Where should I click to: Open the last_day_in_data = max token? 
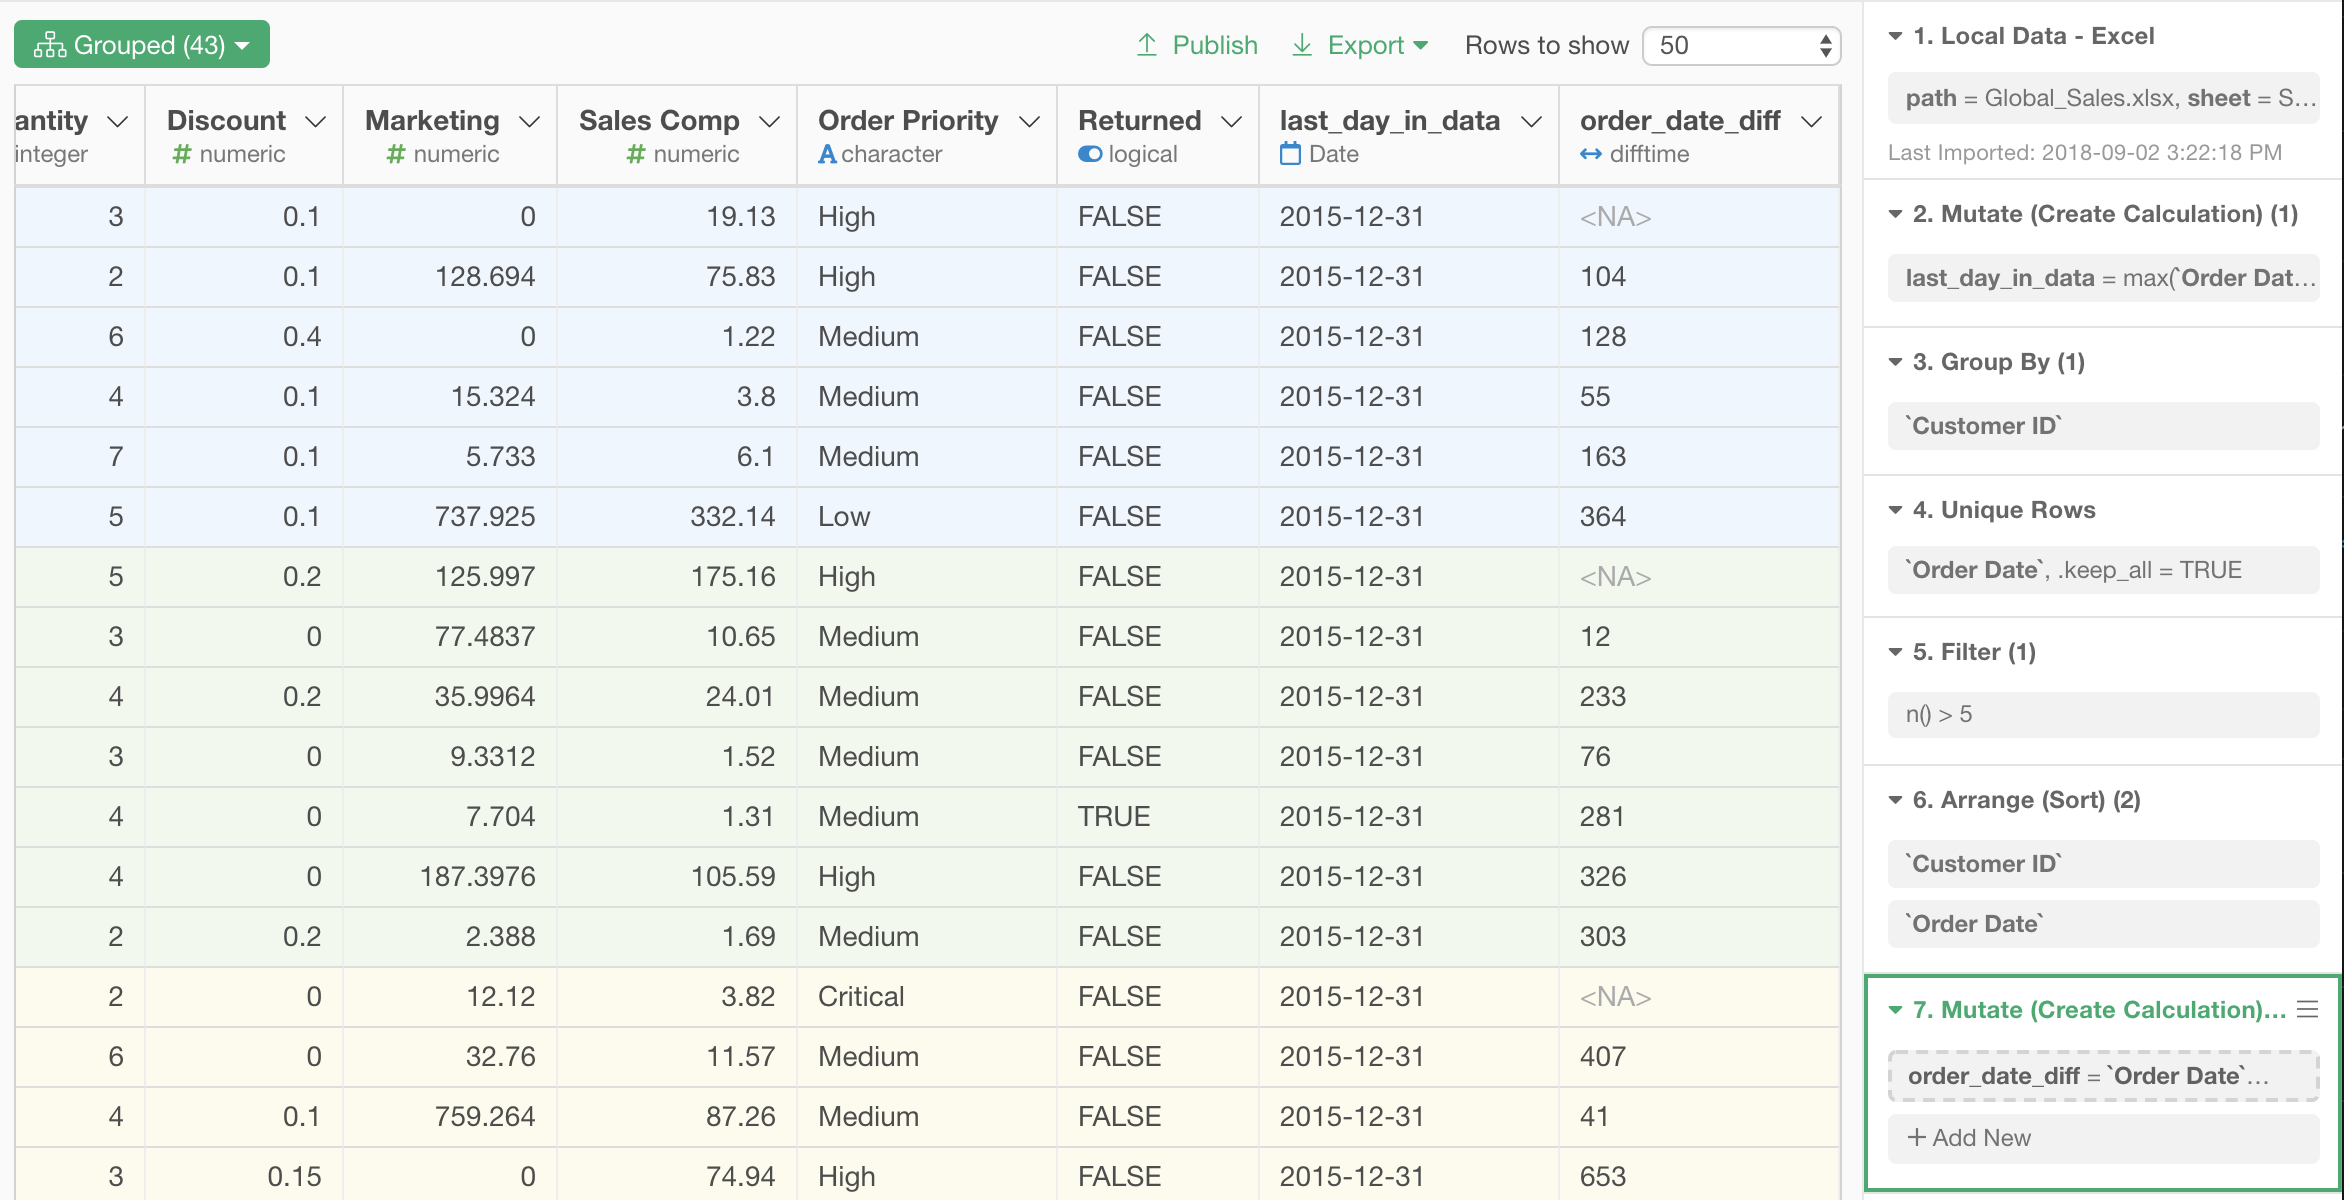[2103, 278]
